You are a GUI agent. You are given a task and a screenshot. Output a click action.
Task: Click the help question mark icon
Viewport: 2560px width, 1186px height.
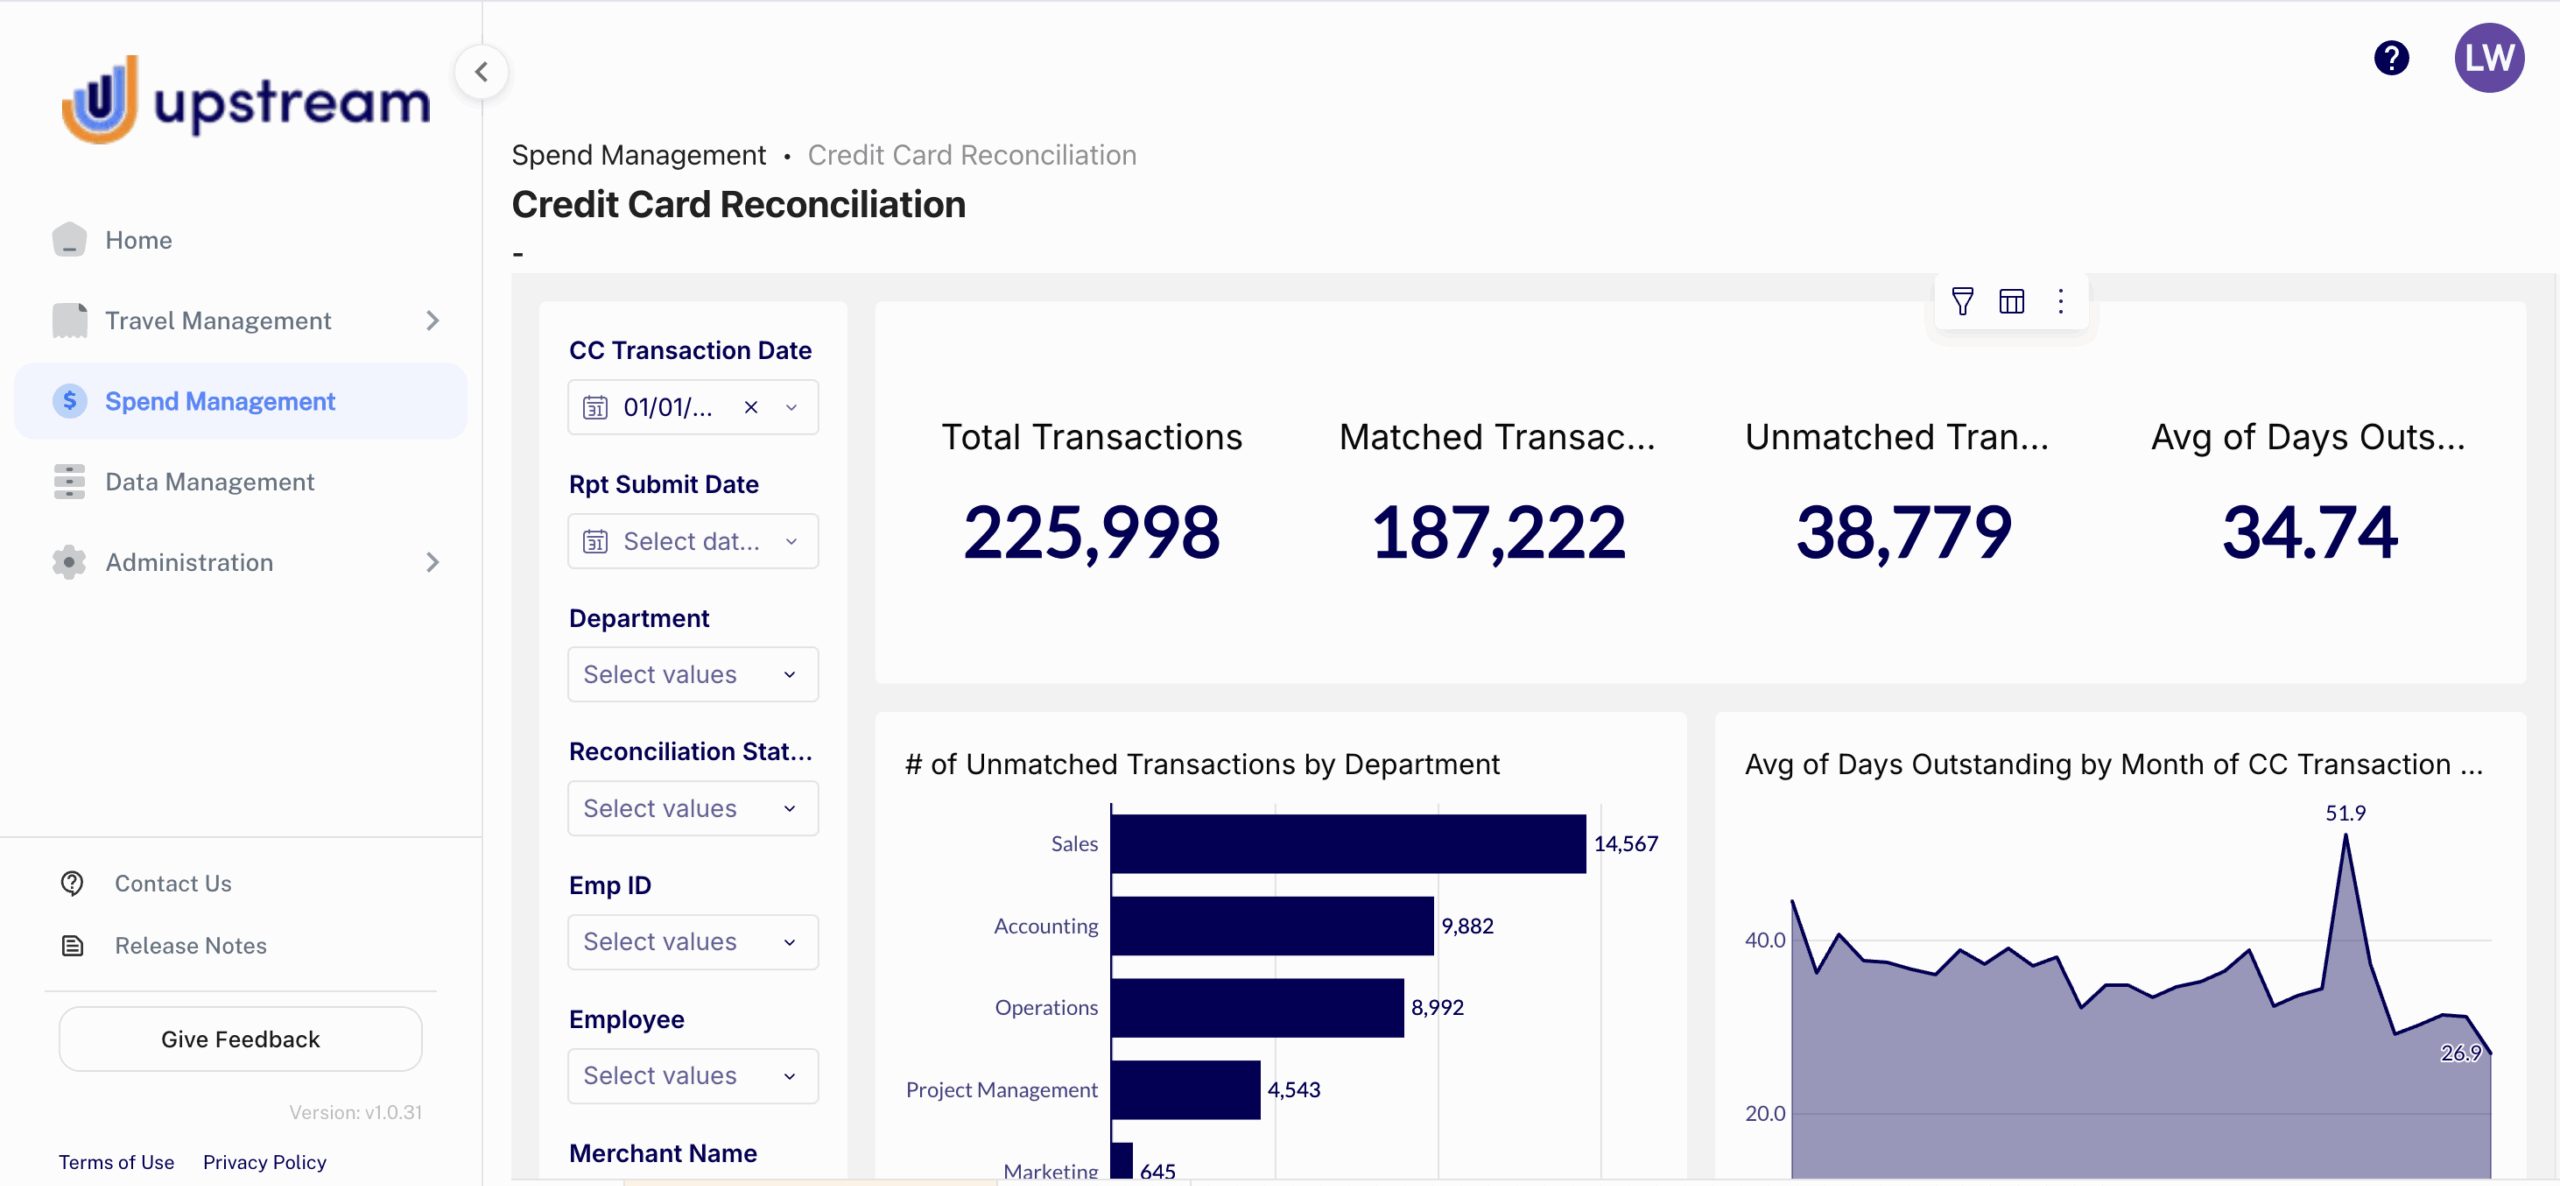click(x=2391, y=58)
